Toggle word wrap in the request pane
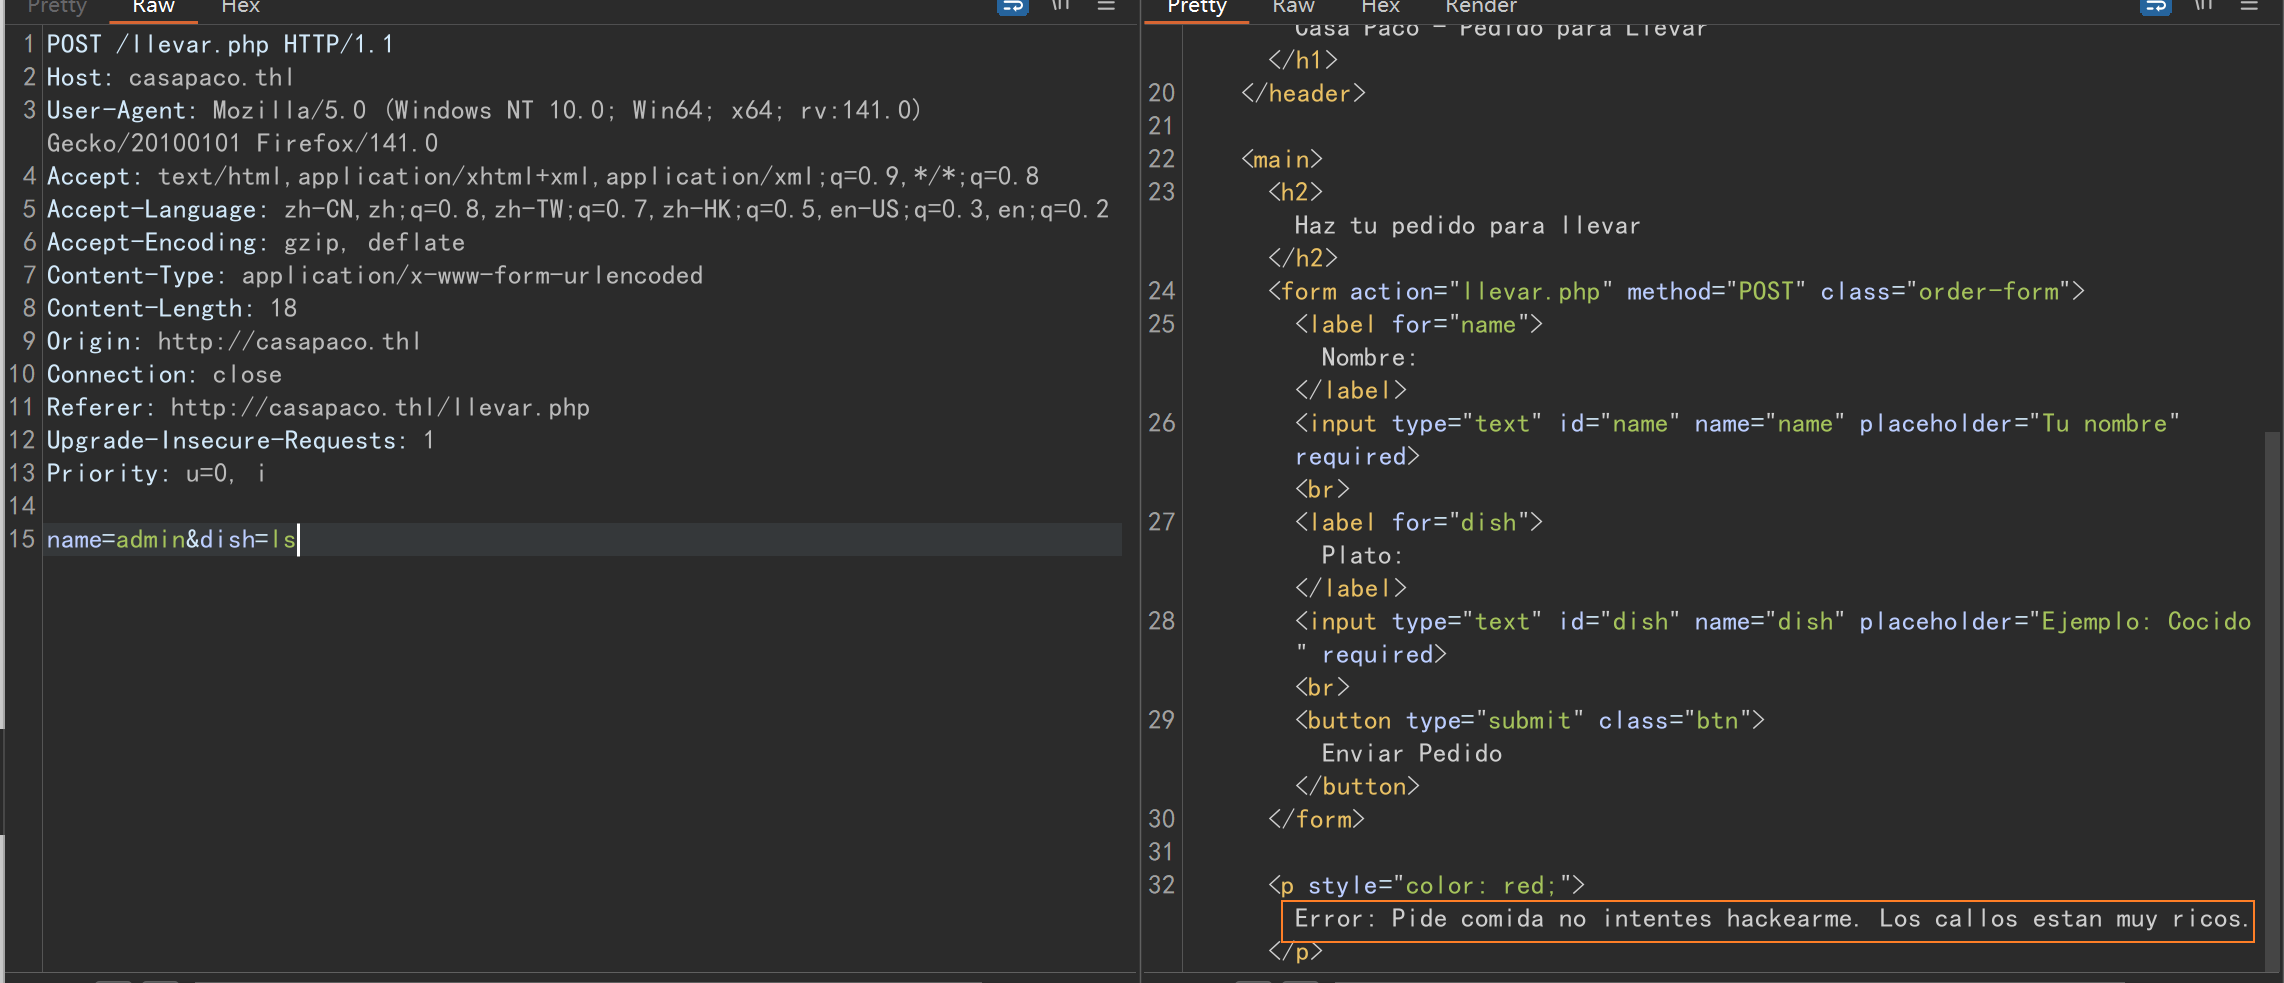 tap(1013, 6)
